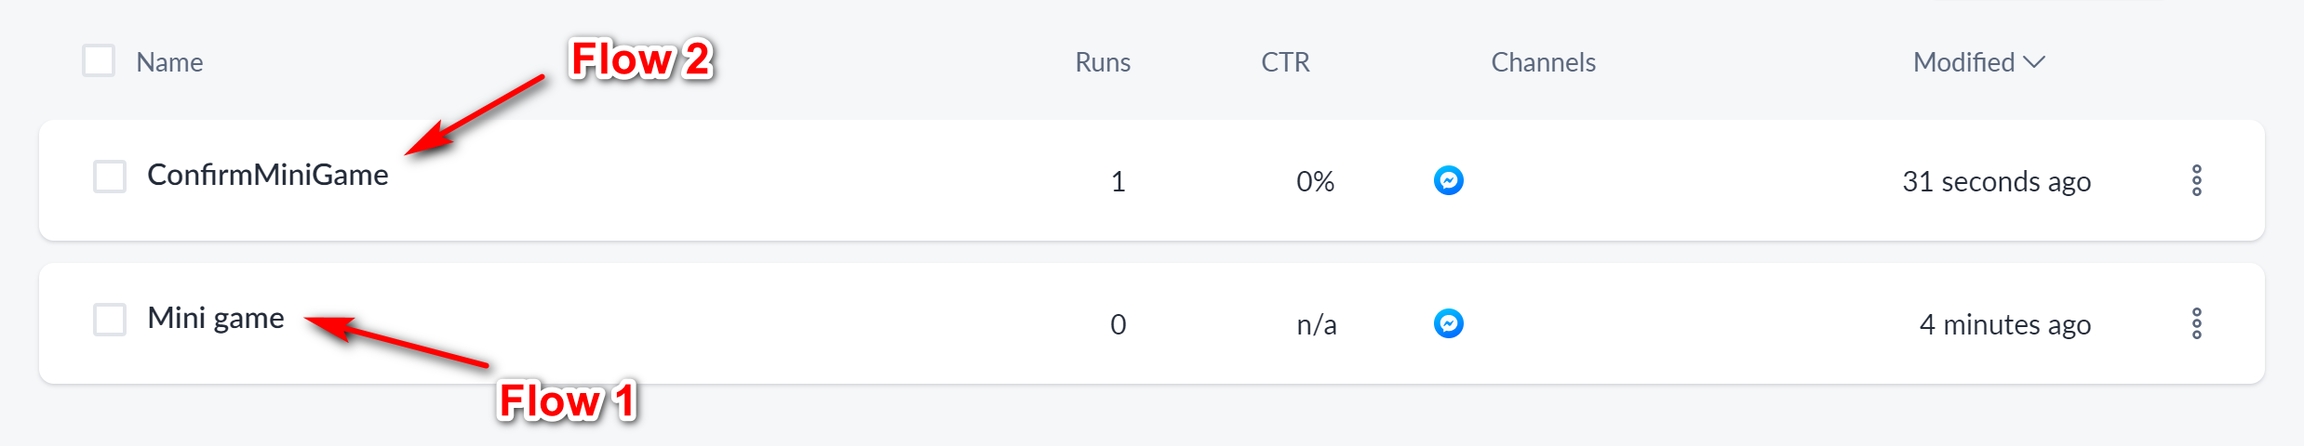Click the 0% CTR value
The image size is (2304, 446).
[x=1315, y=181]
